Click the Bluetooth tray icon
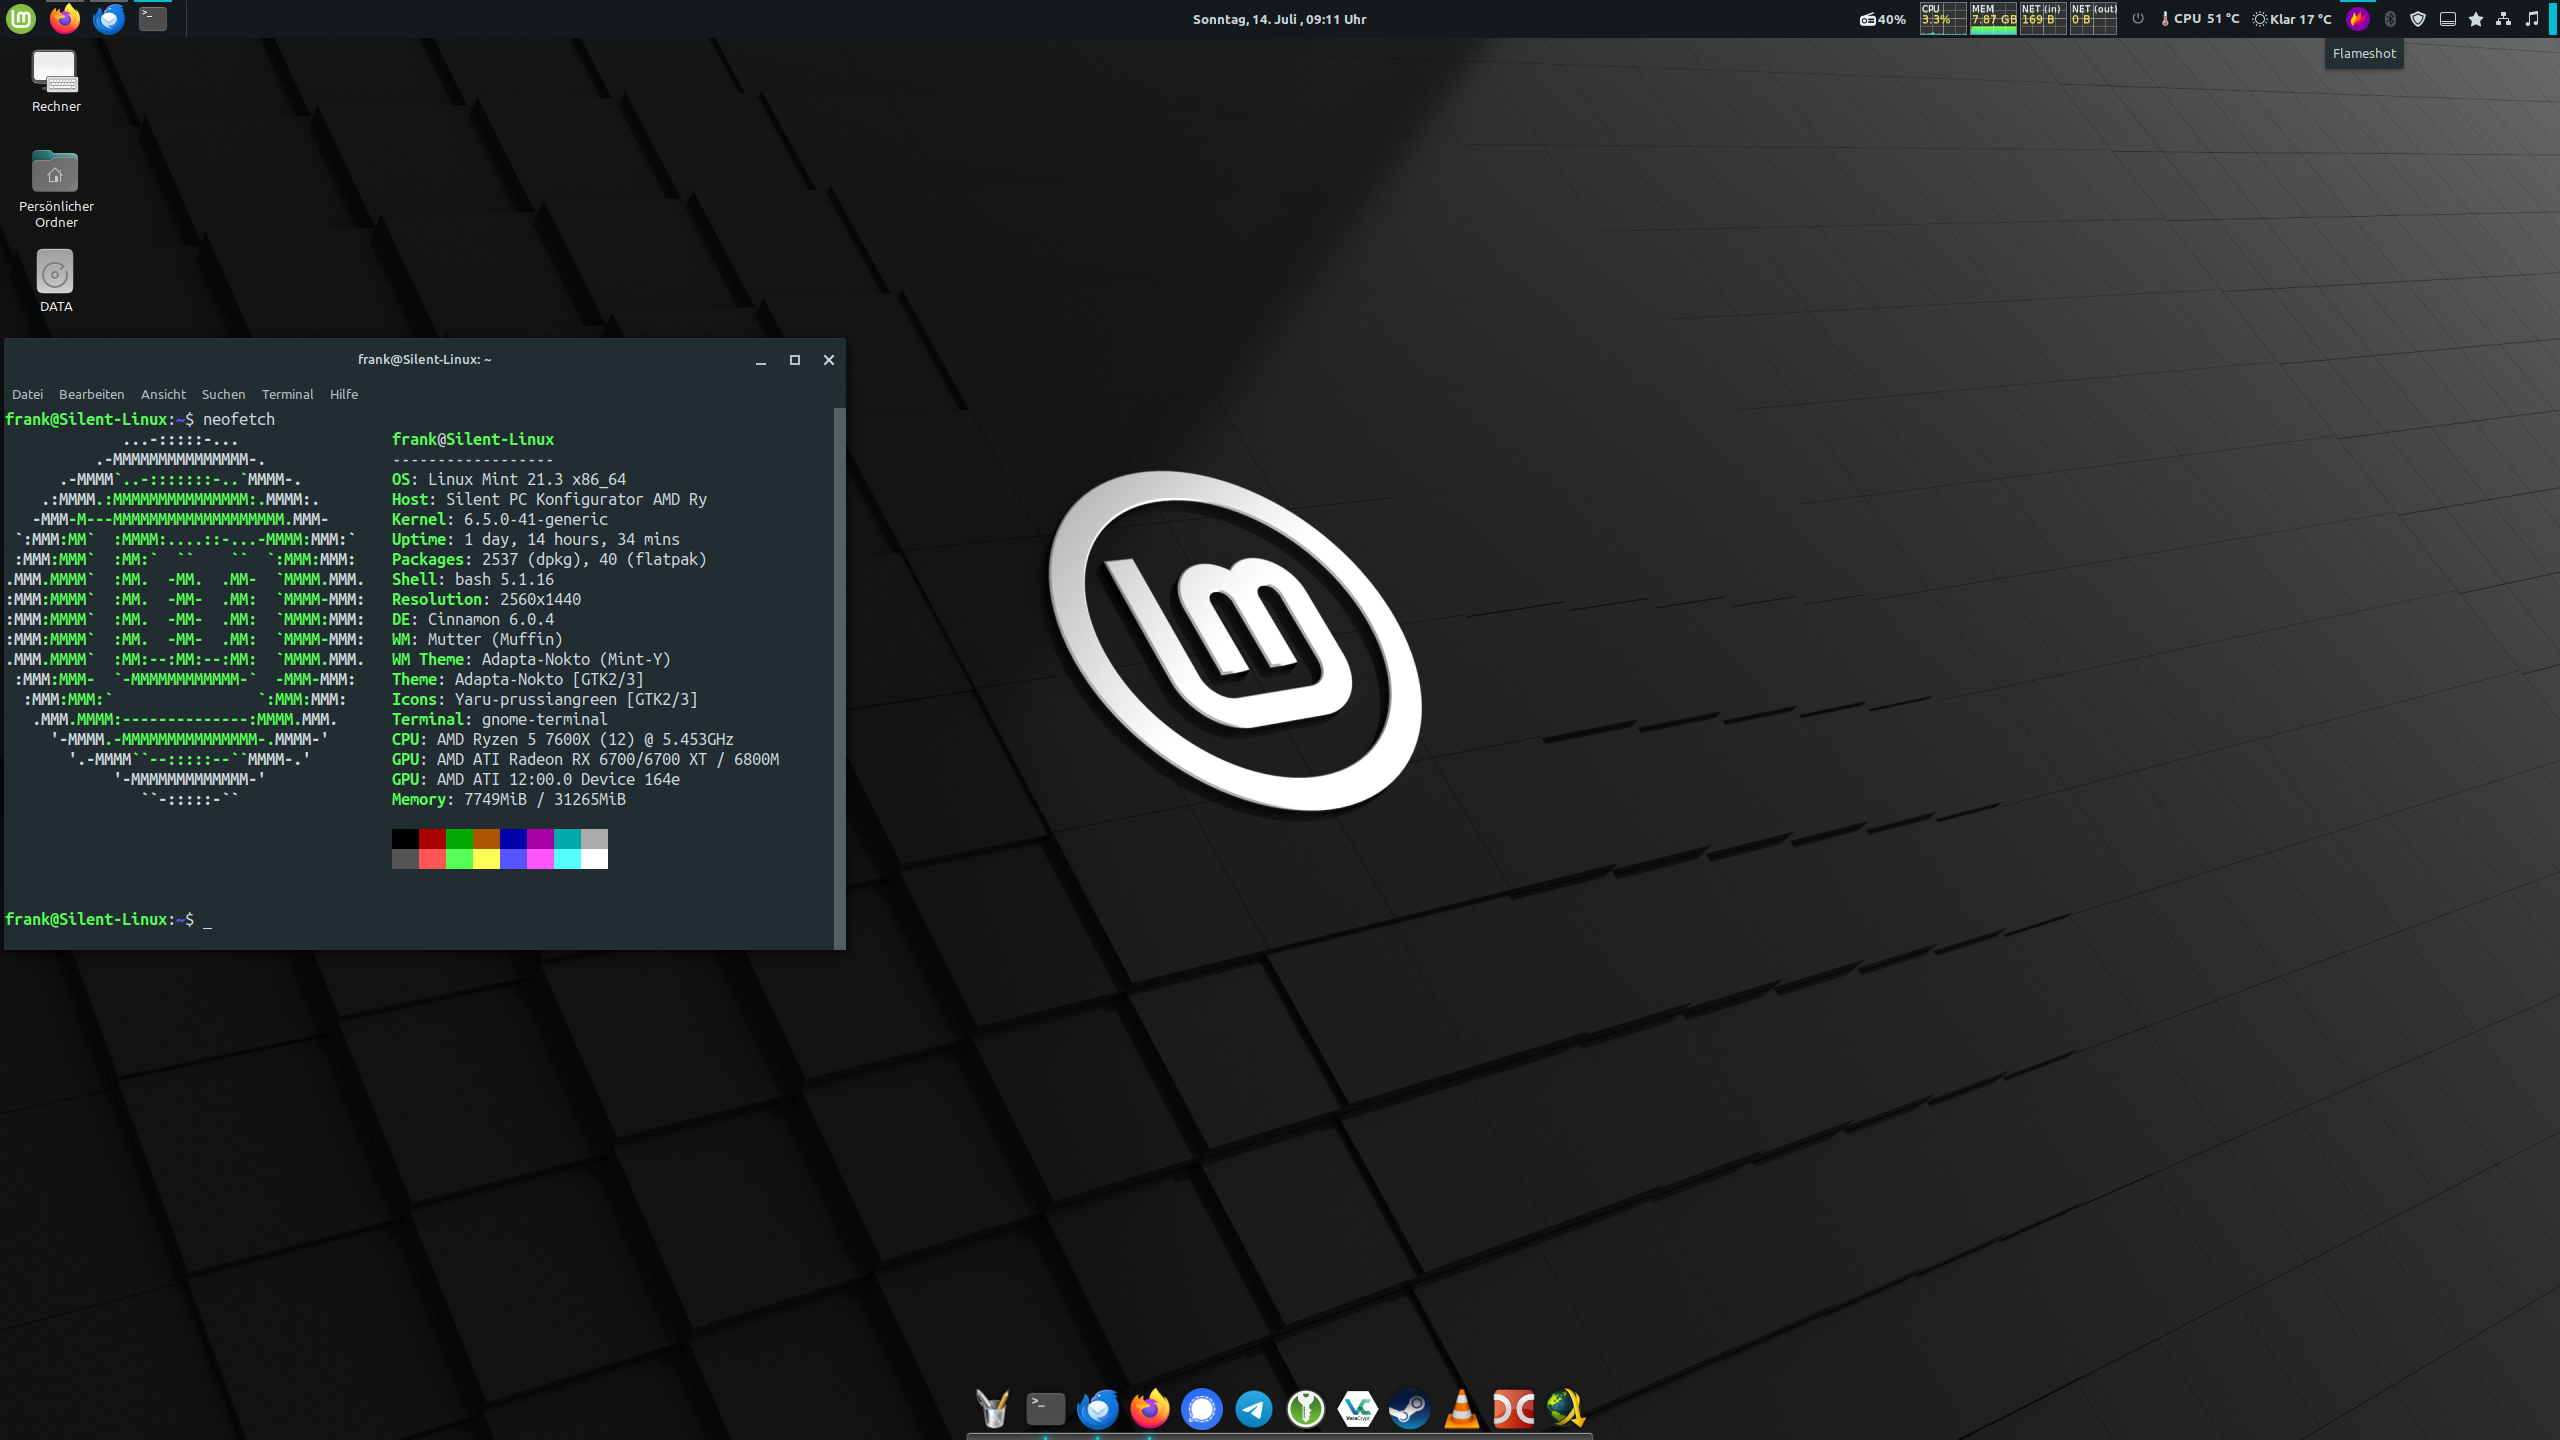The height and width of the screenshot is (1440, 2560). click(x=2390, y=19)
